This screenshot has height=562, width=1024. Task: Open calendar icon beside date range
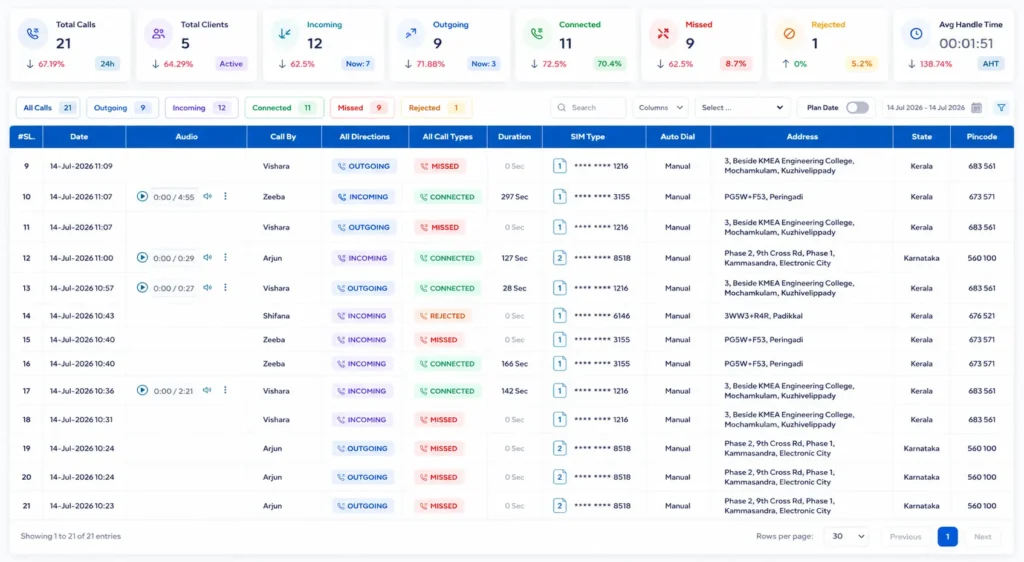coord(976,108)
